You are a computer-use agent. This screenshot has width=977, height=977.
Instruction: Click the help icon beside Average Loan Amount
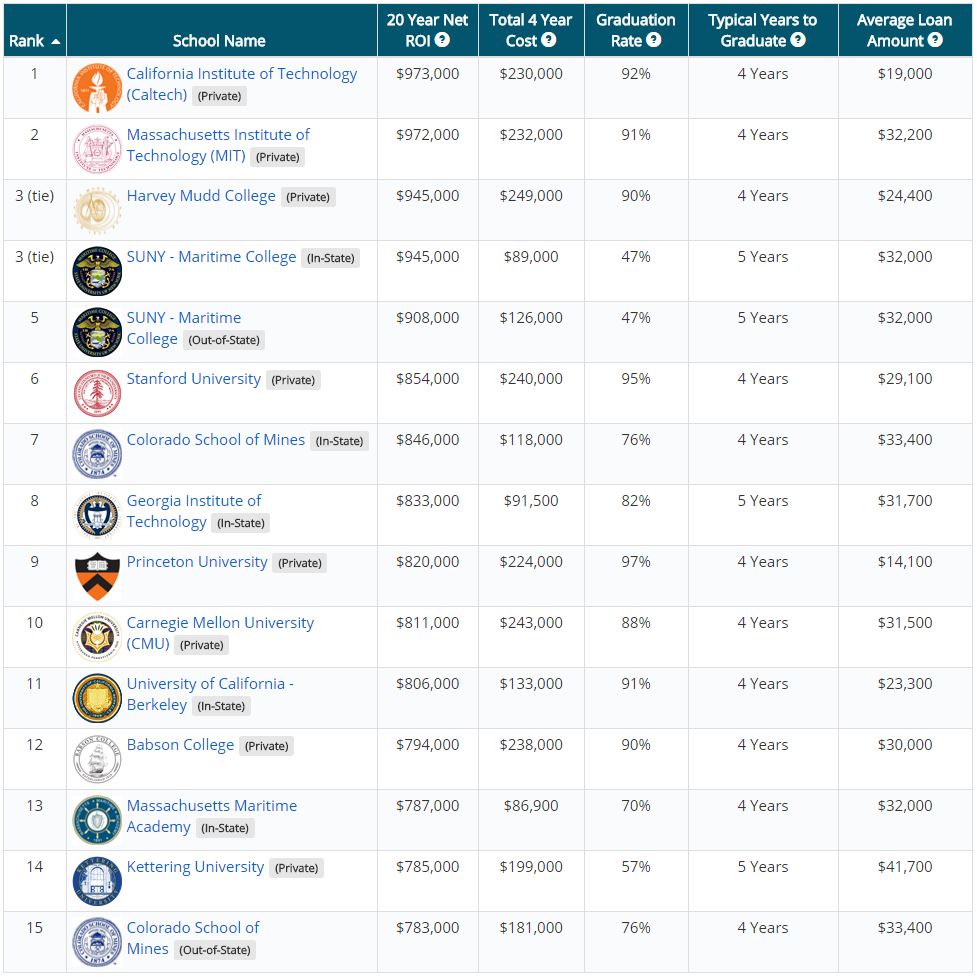coord(935,40)
